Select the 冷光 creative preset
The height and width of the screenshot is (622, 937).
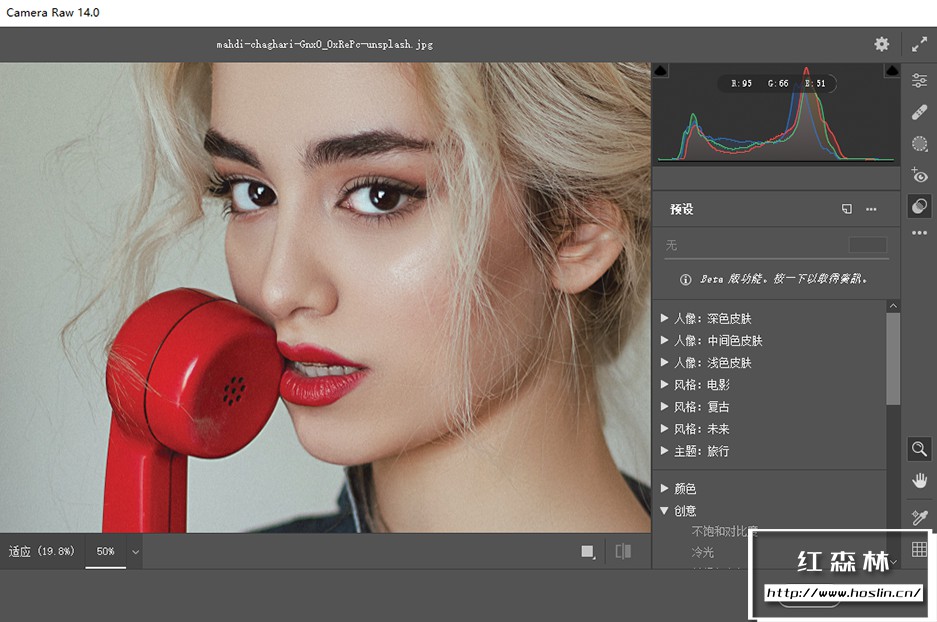coord(703,552)
